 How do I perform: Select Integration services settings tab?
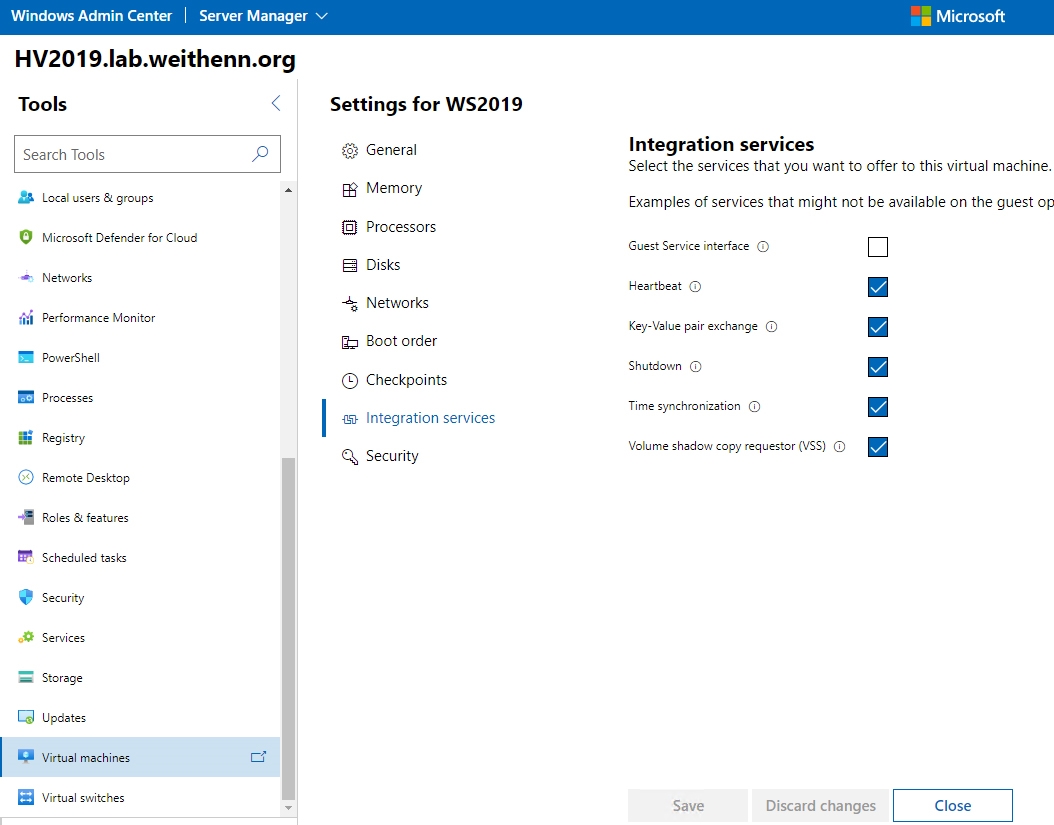coord(418,418)
